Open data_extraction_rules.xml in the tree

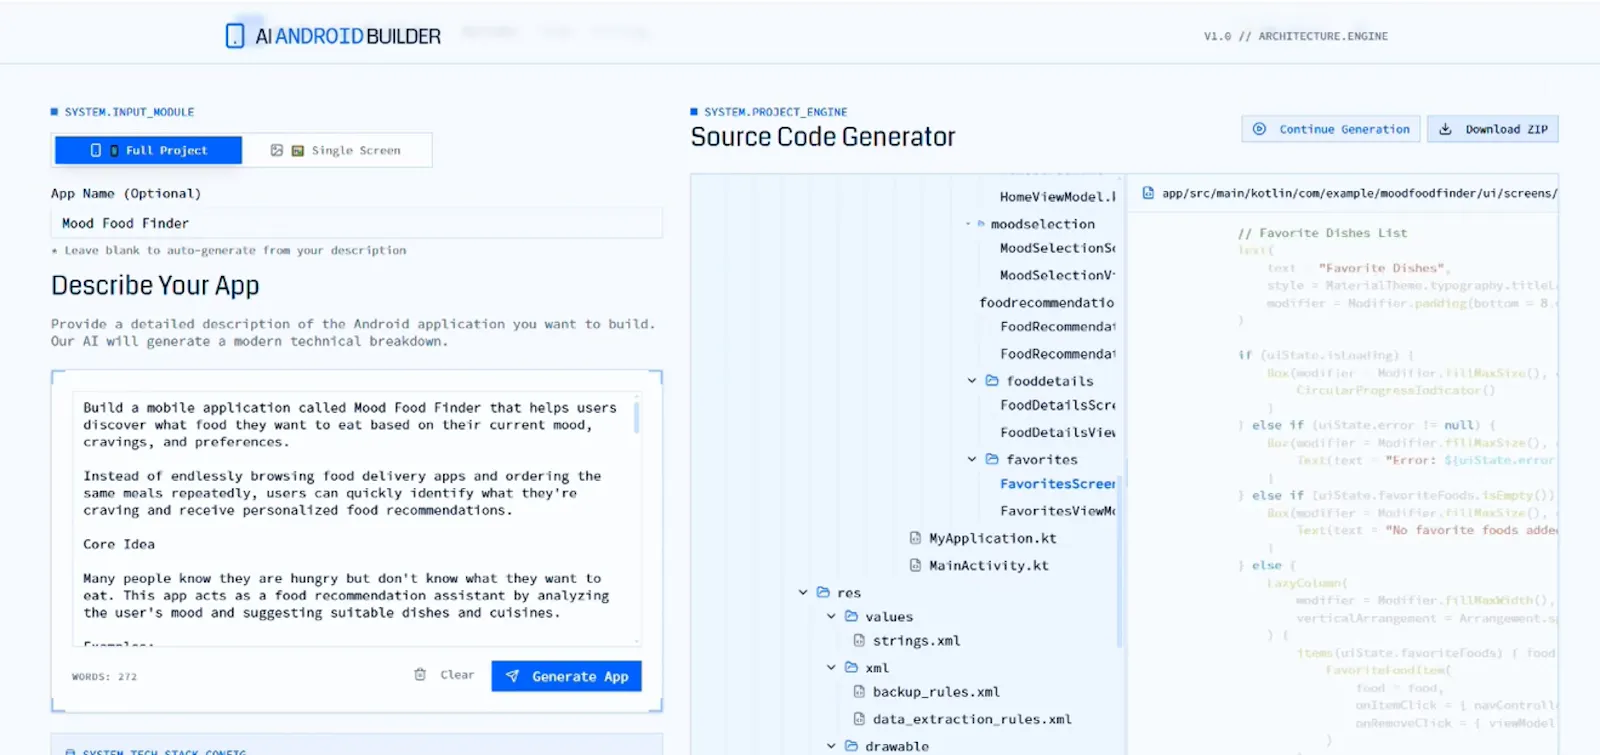point(972,719)
